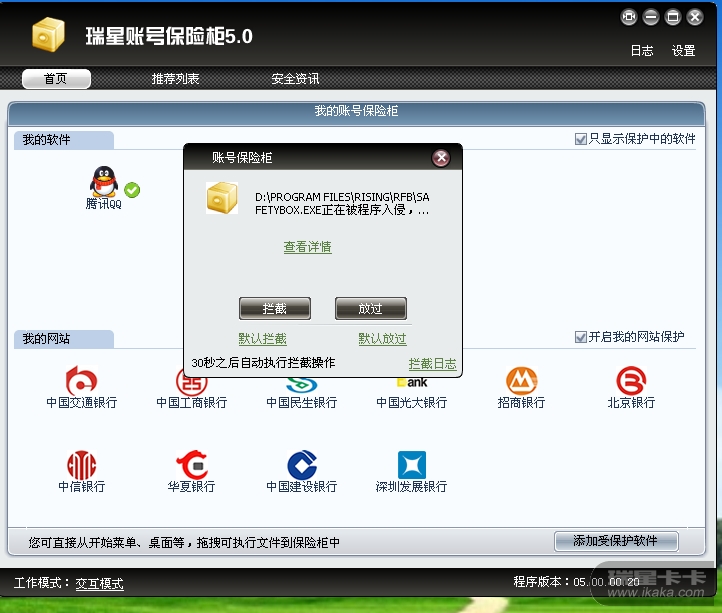Click the 我的软件 section header

64,140
